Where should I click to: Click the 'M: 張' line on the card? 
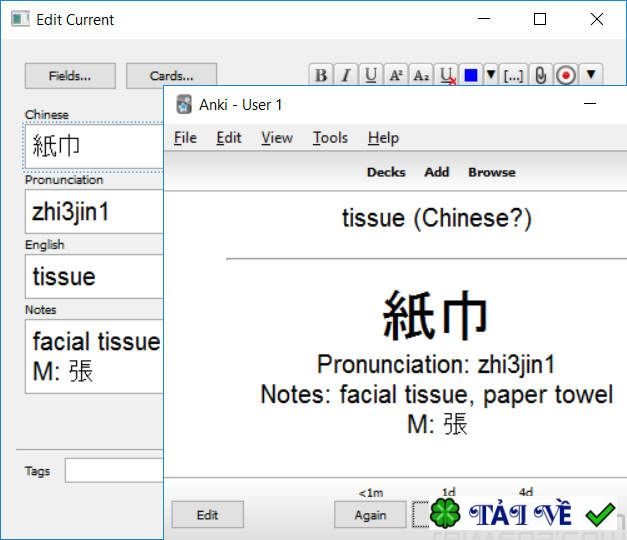point(437,424)
